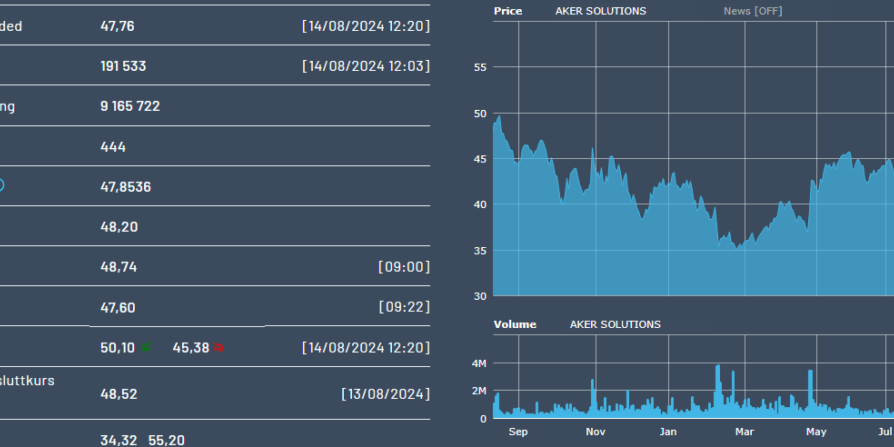
Task: Click the 4M volume axis label
Action: pyautogui.click(x=479, y=363)
